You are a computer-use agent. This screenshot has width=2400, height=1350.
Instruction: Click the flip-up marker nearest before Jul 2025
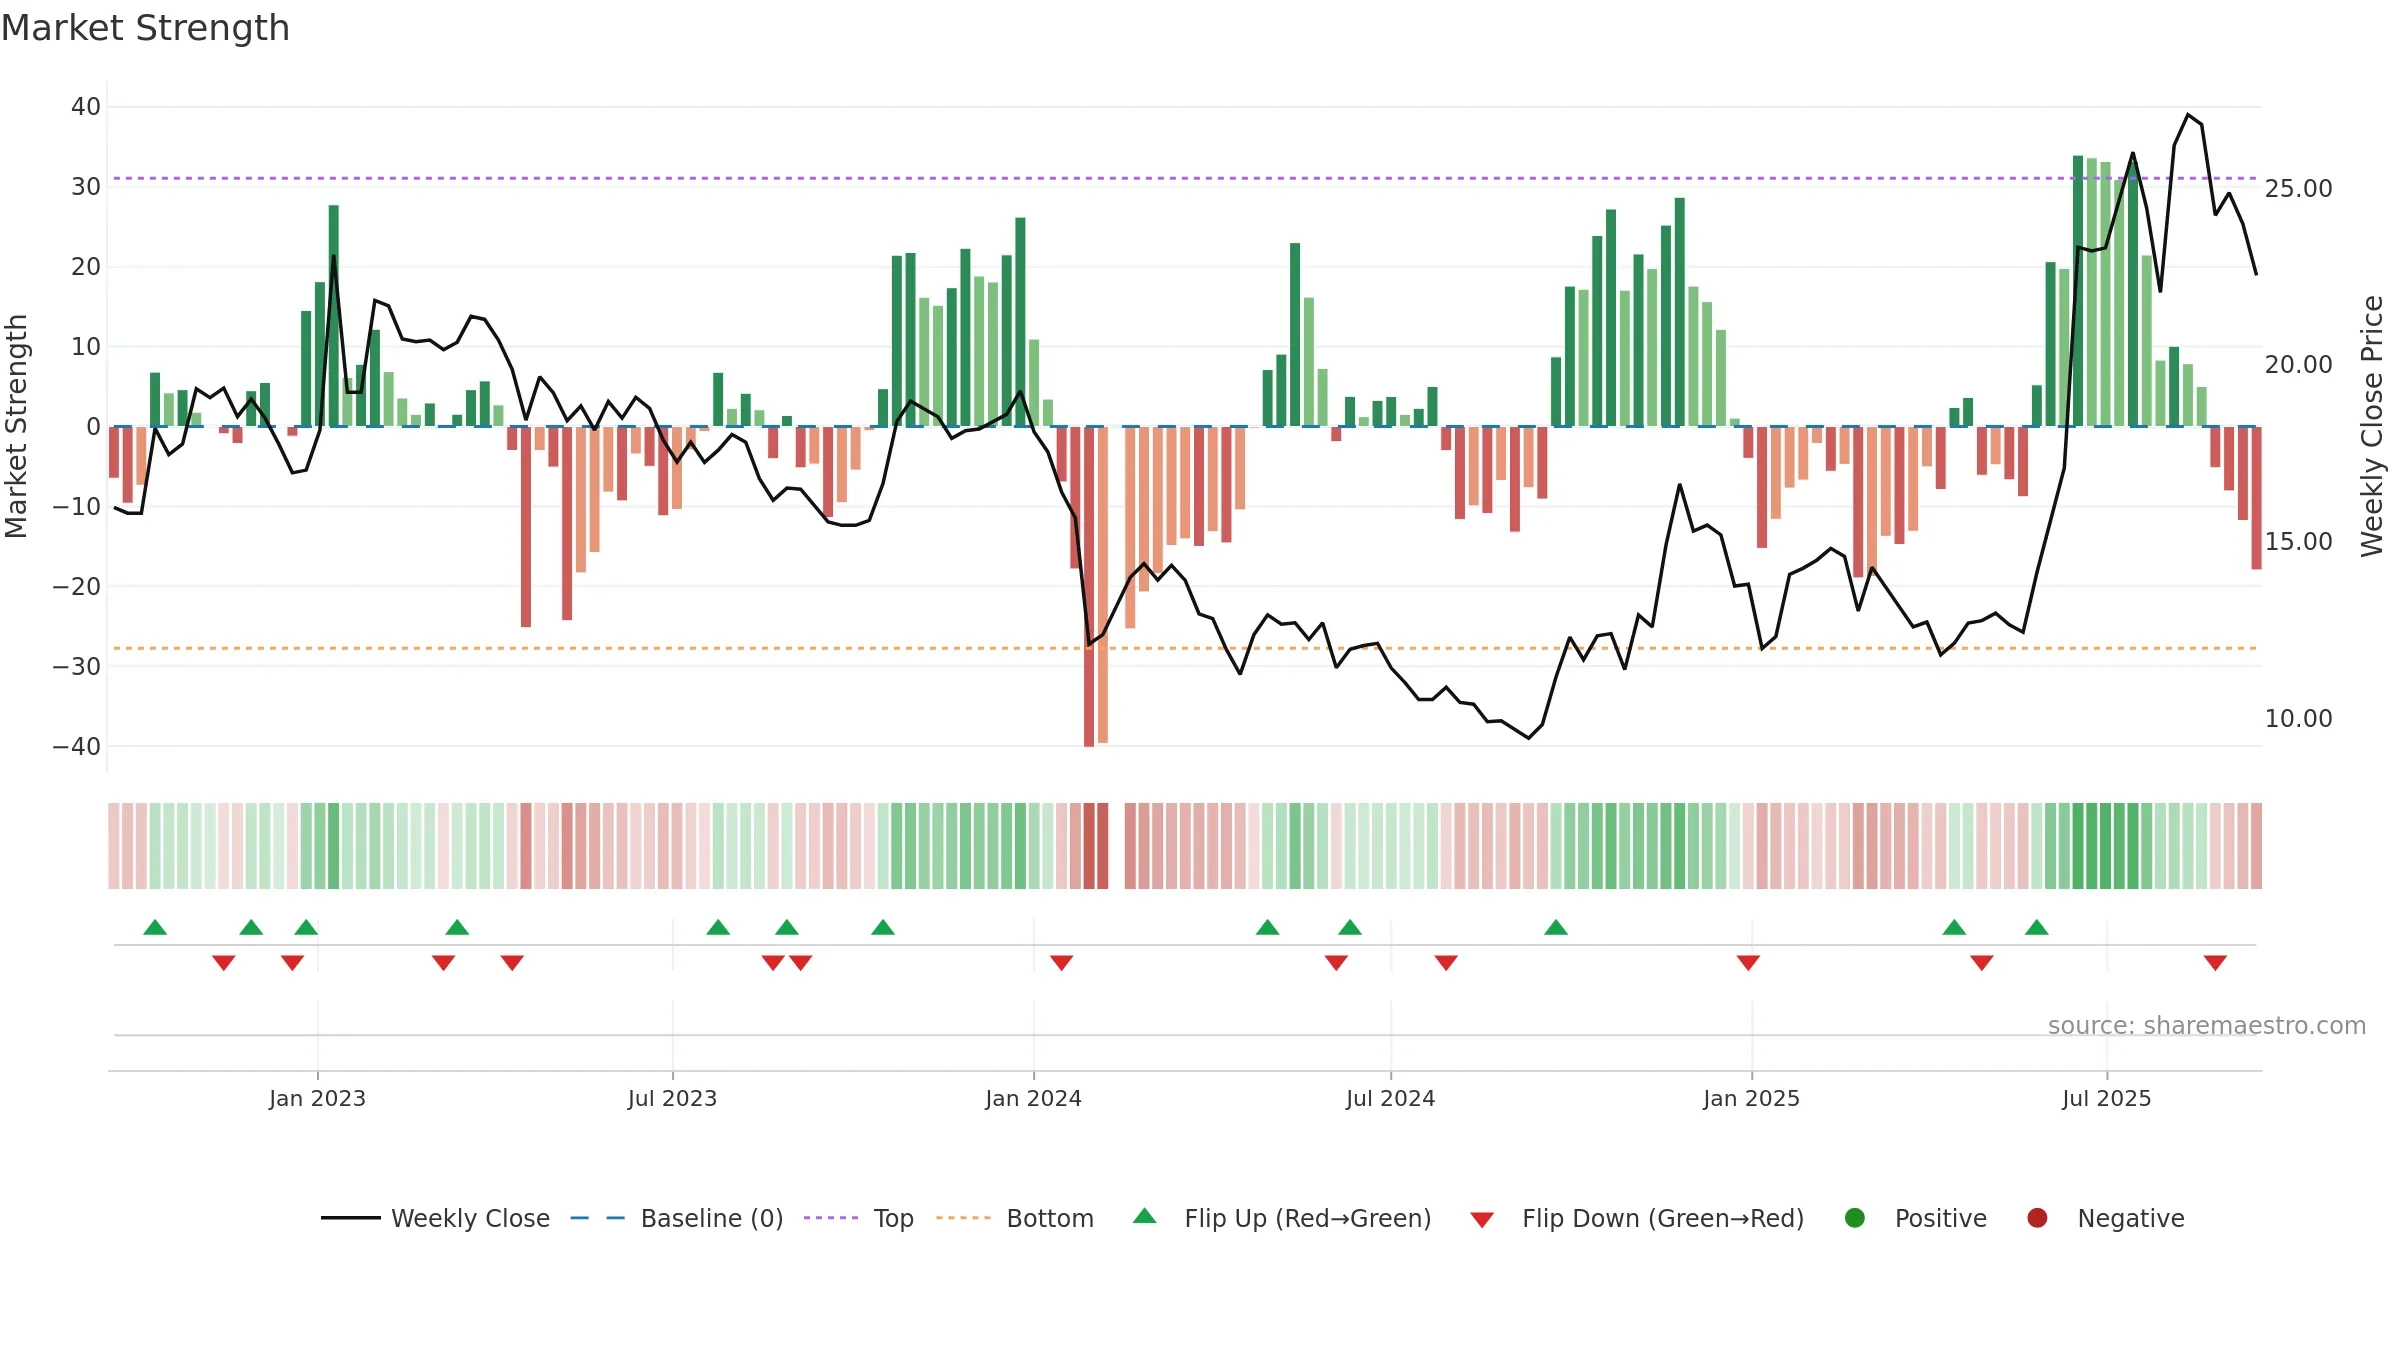(x=2037, y=927)
